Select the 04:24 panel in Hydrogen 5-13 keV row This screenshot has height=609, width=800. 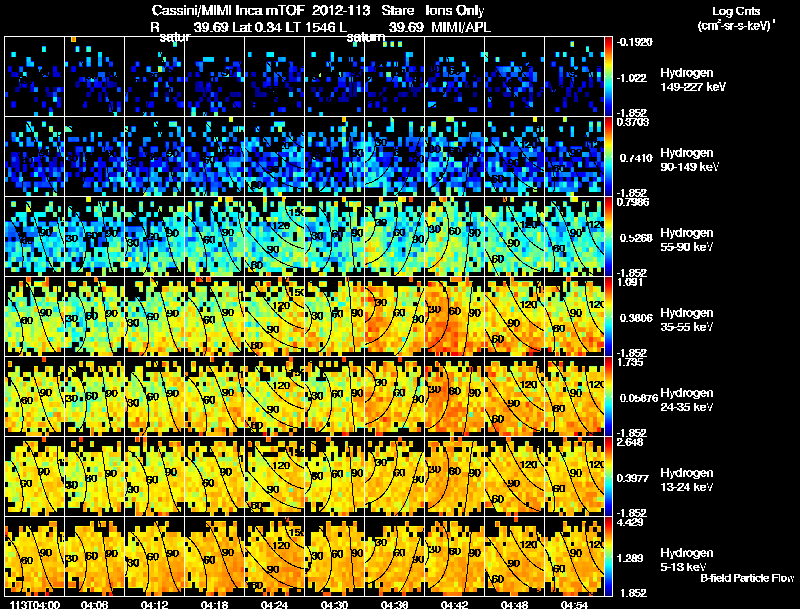pyautogui.click(x=274, y=556)
